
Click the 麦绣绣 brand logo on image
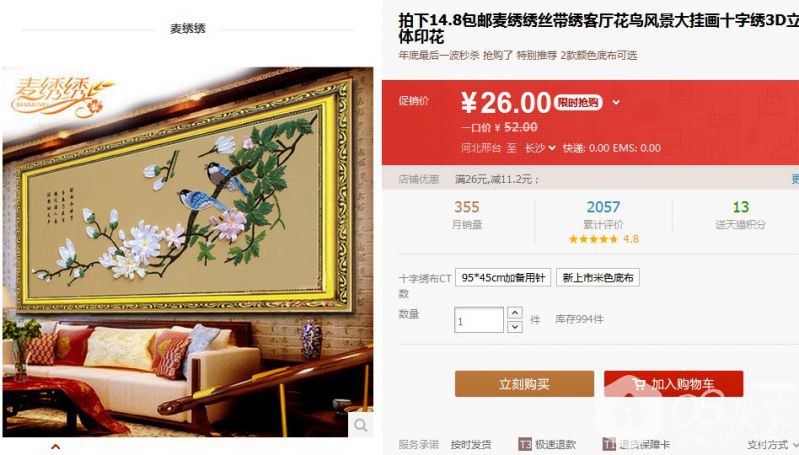coord(59,96)
